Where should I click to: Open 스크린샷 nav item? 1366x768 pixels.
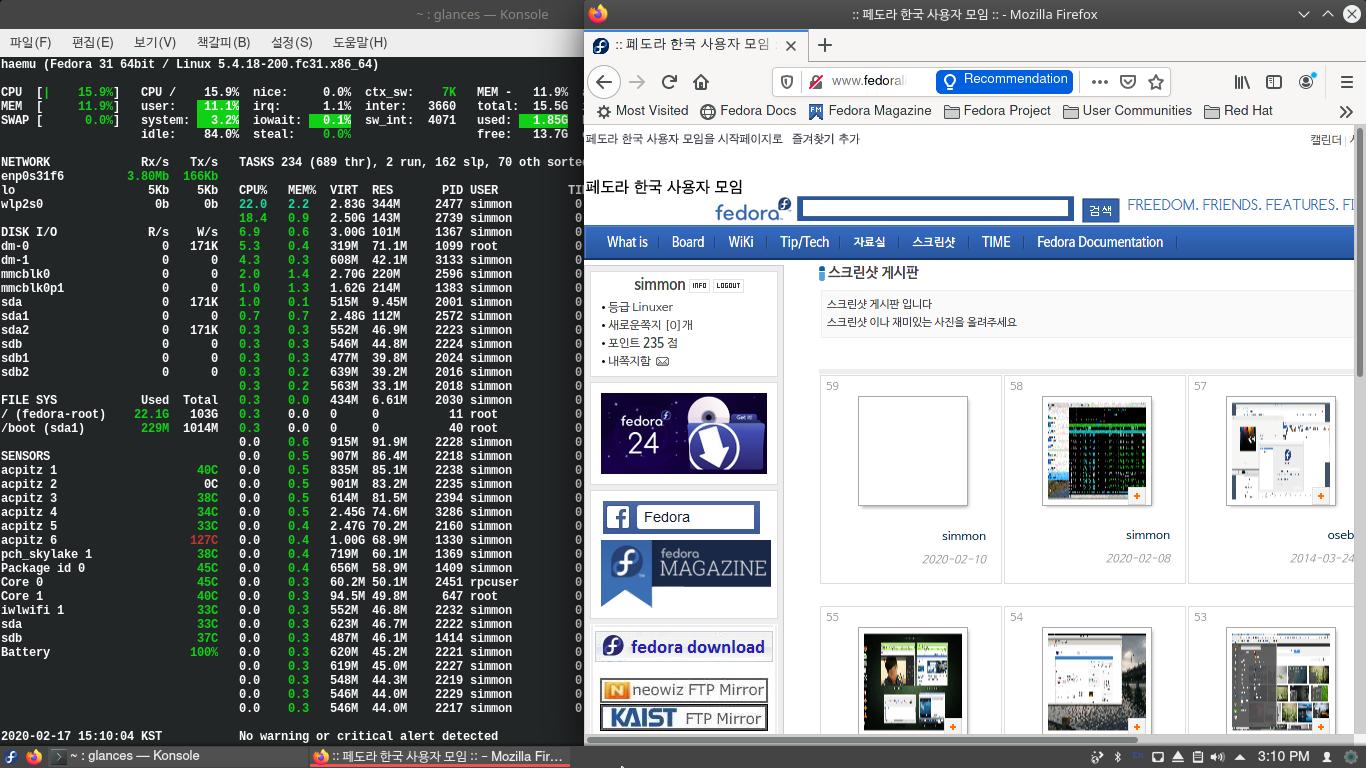[x=933, y=242]
